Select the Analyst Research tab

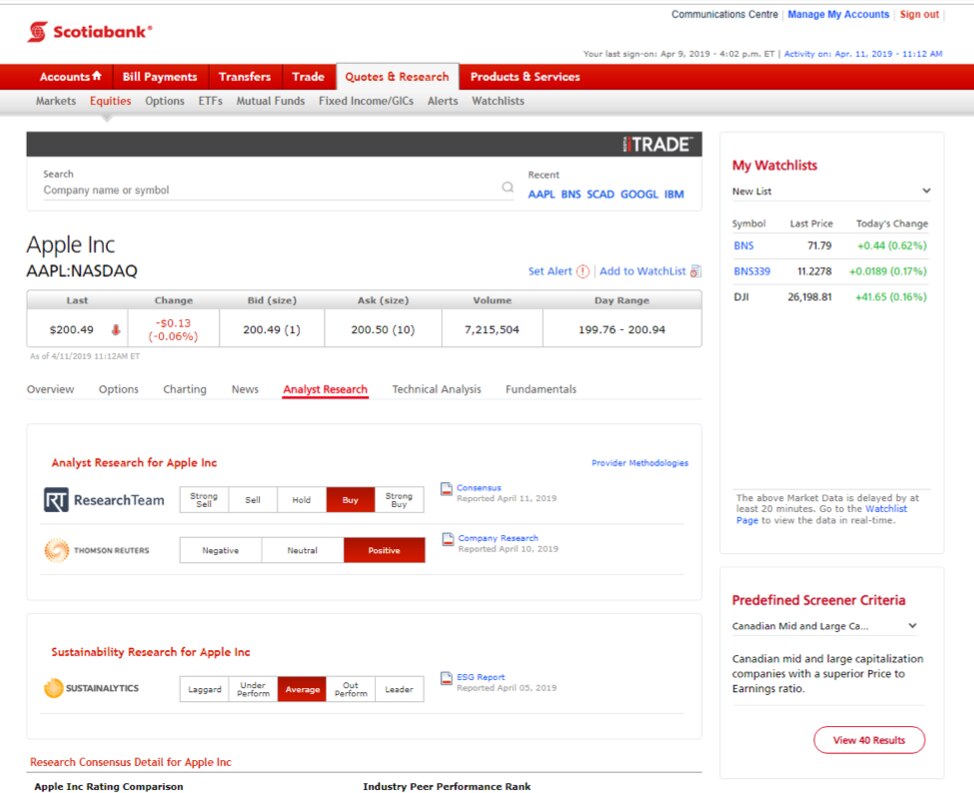325,389
